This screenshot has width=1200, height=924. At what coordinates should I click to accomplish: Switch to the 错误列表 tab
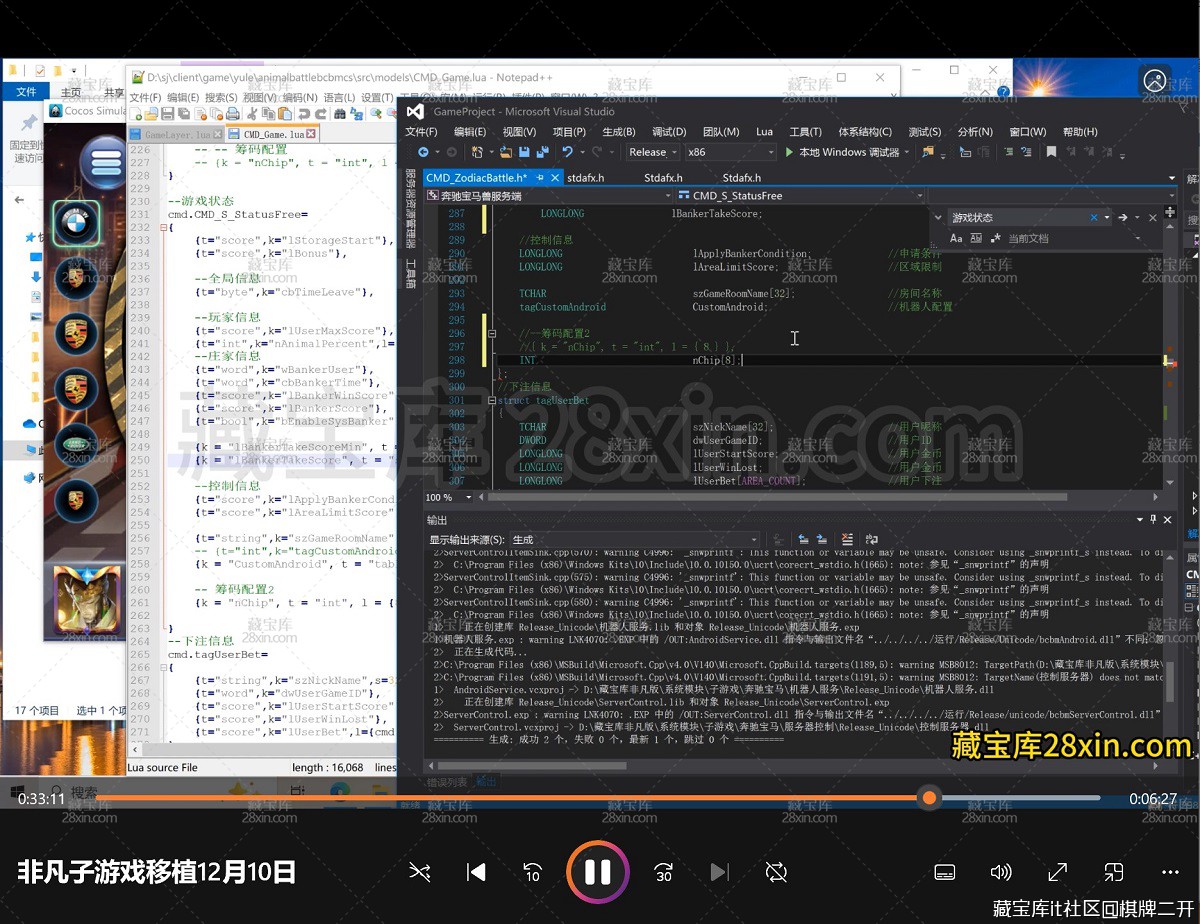[x=446, y=782]
